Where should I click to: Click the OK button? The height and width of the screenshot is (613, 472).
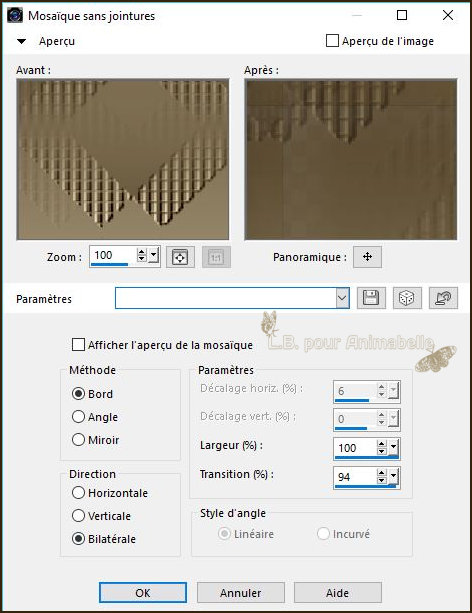point(143,593)
